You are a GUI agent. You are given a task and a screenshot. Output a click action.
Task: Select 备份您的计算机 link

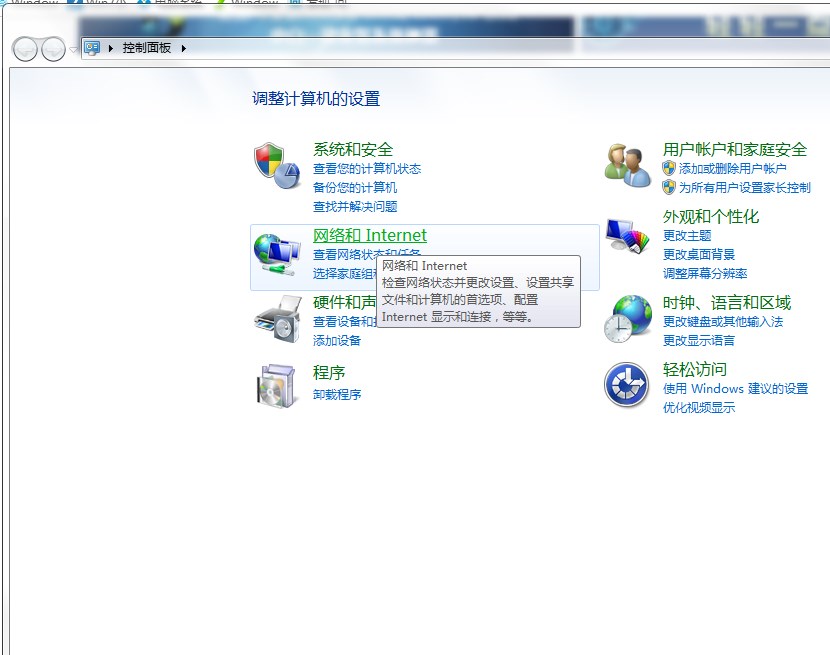tap(355, 187)
